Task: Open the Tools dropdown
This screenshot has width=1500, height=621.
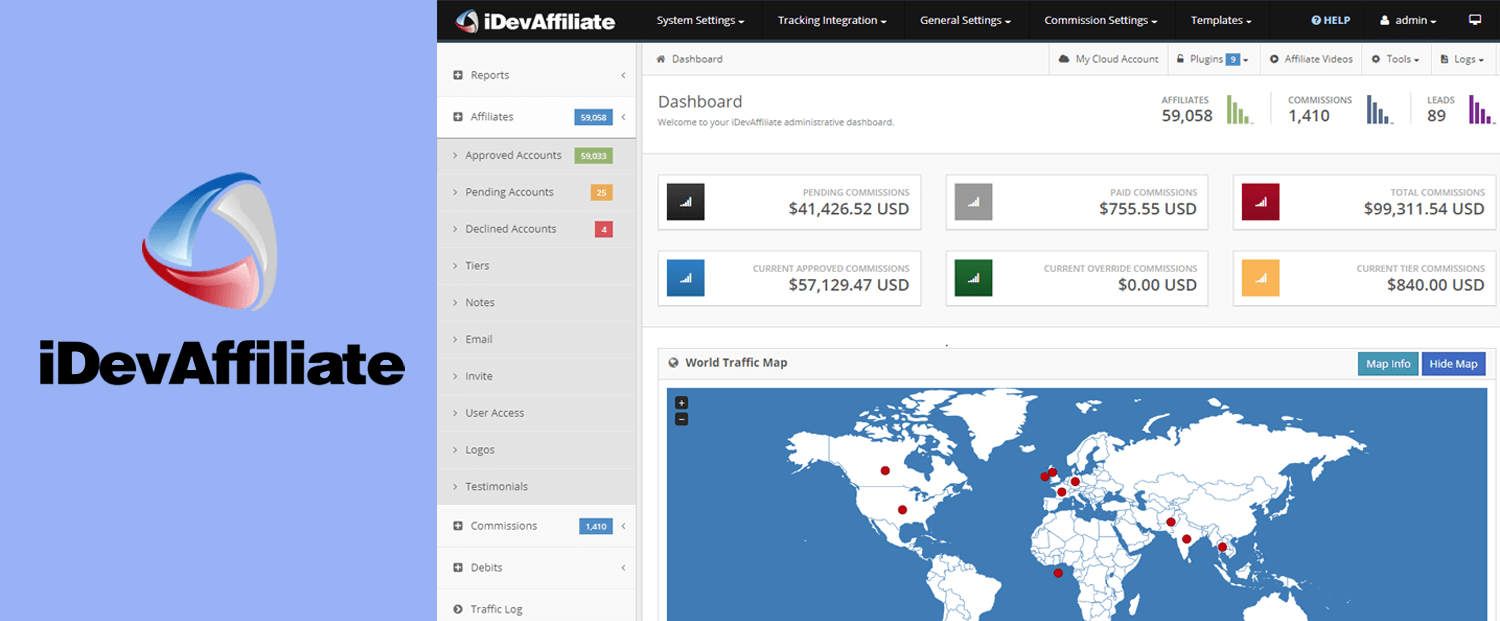Action: pyautogui.click(x=1397, y=59)
